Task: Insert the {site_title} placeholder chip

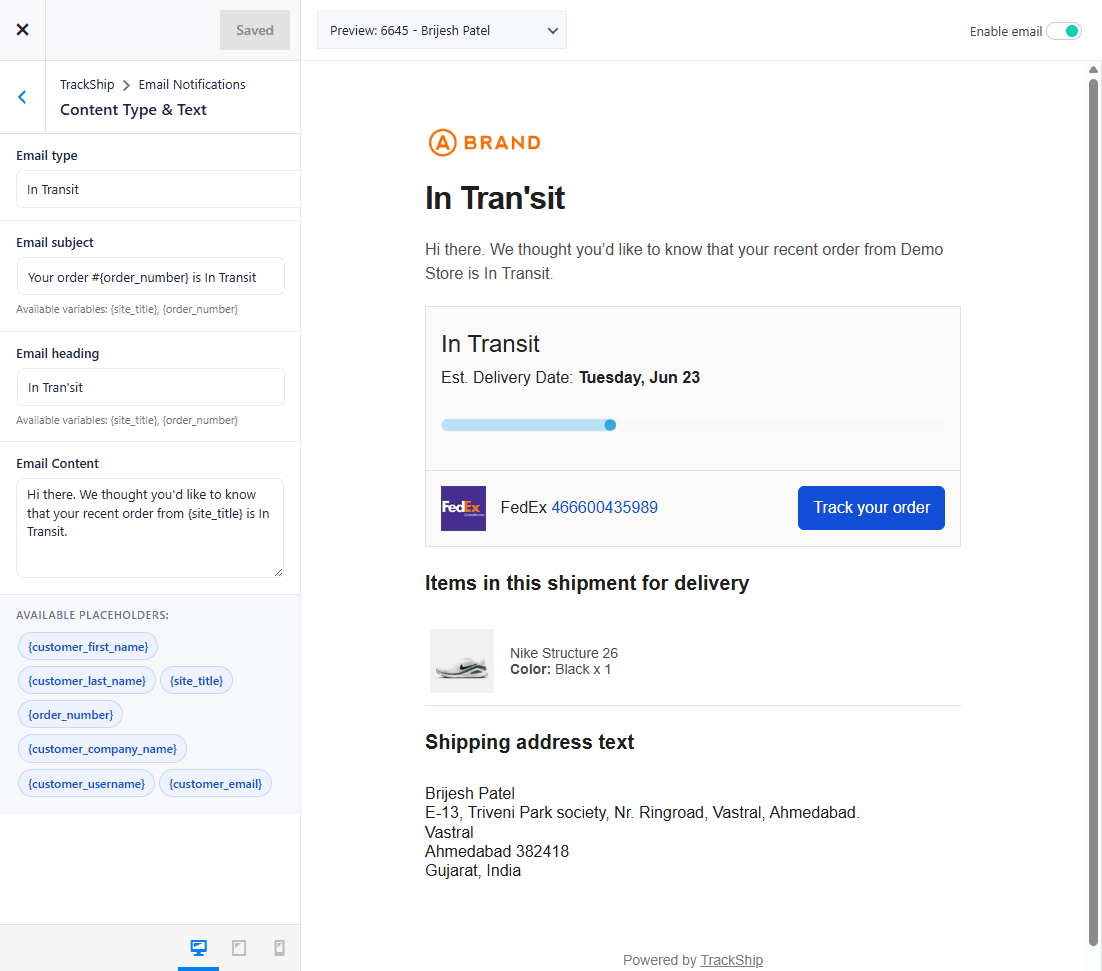Action: click(196, 680)
